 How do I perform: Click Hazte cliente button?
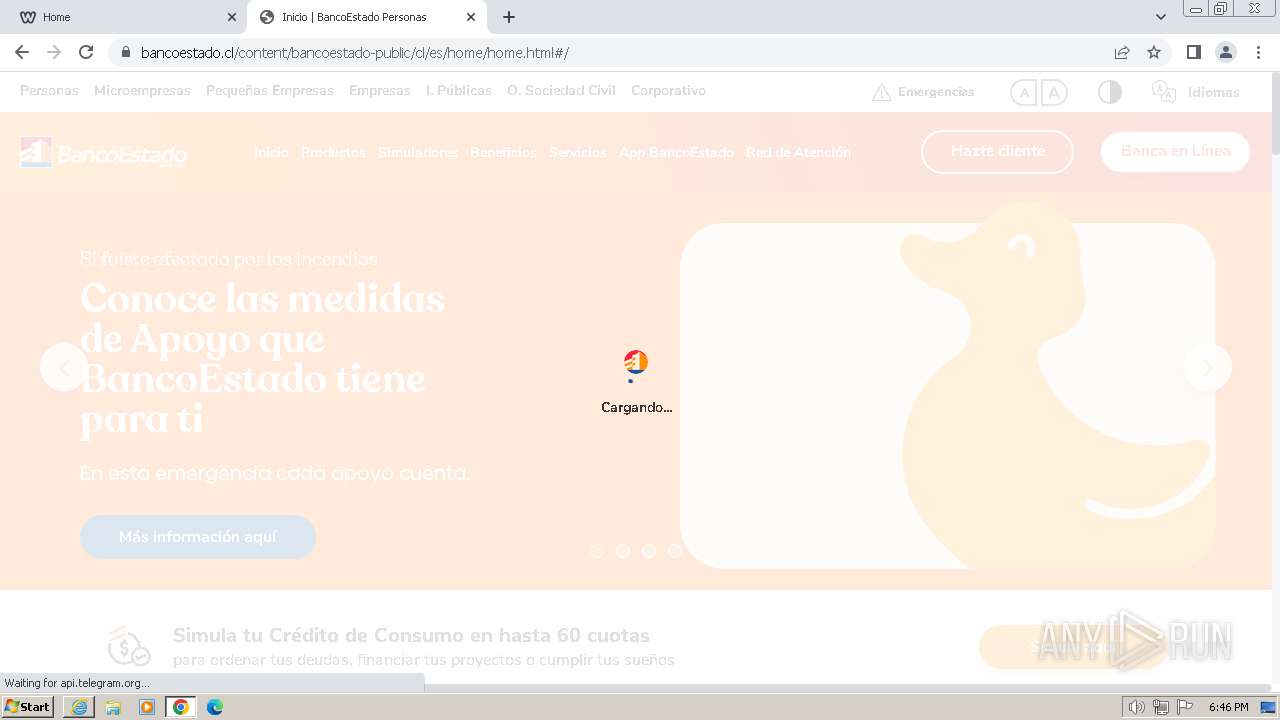[x=997, y=151]
